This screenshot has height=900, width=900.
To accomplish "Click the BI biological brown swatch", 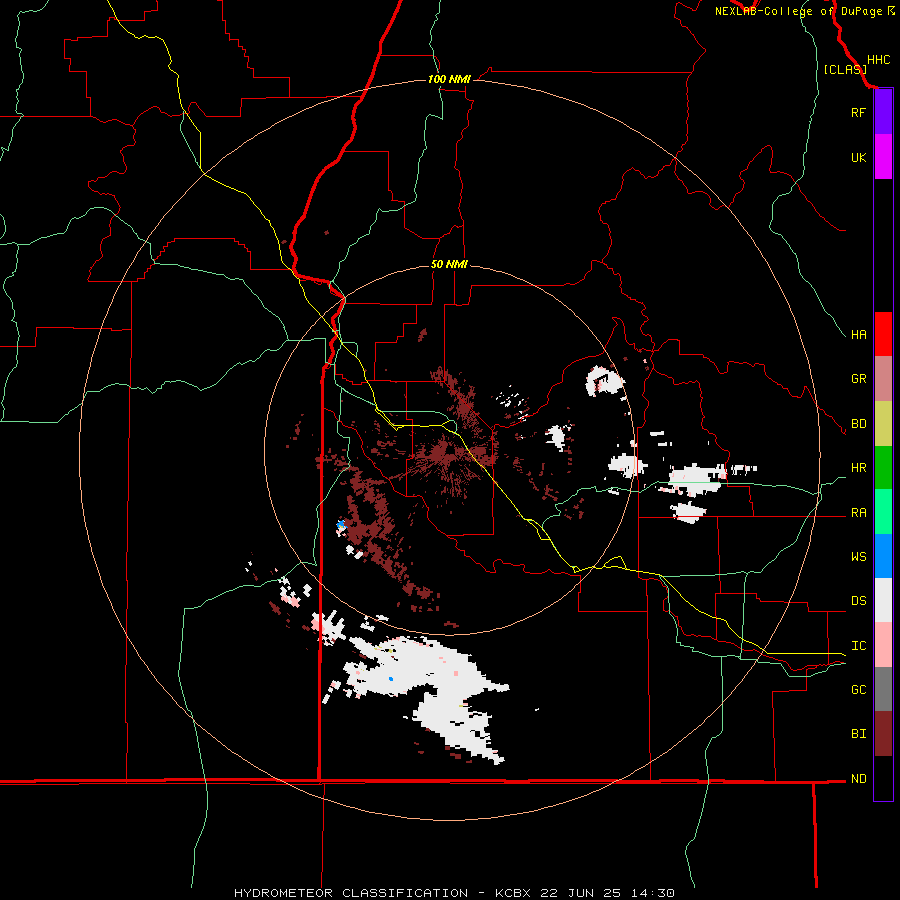I will (x=883, y=734).
